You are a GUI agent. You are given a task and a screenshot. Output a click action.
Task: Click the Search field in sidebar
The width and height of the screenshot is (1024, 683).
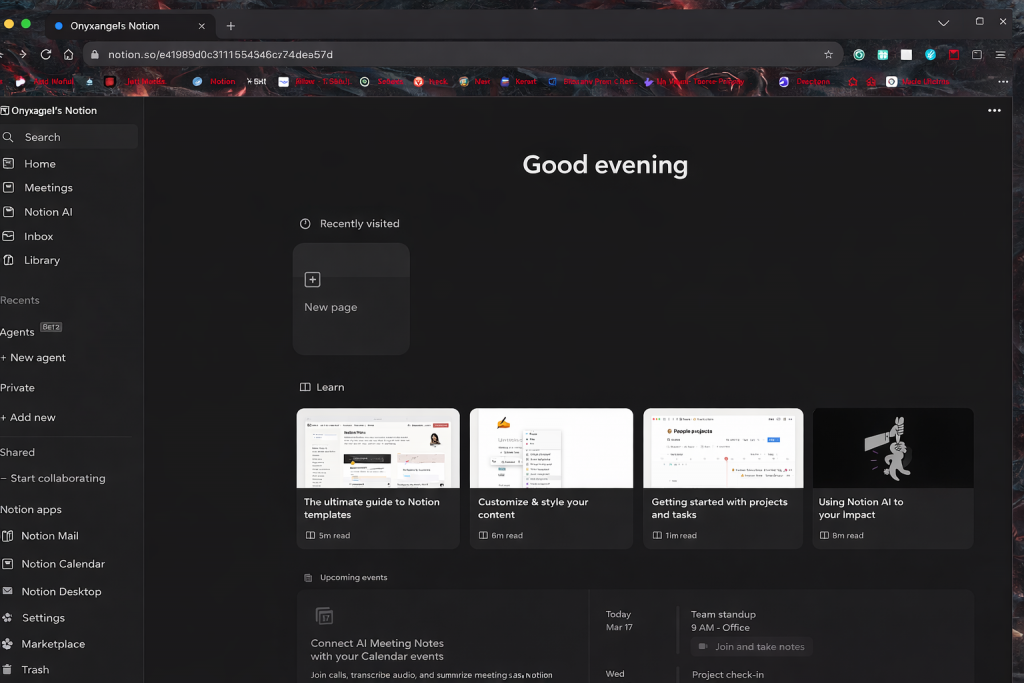[x=69, y=137]
